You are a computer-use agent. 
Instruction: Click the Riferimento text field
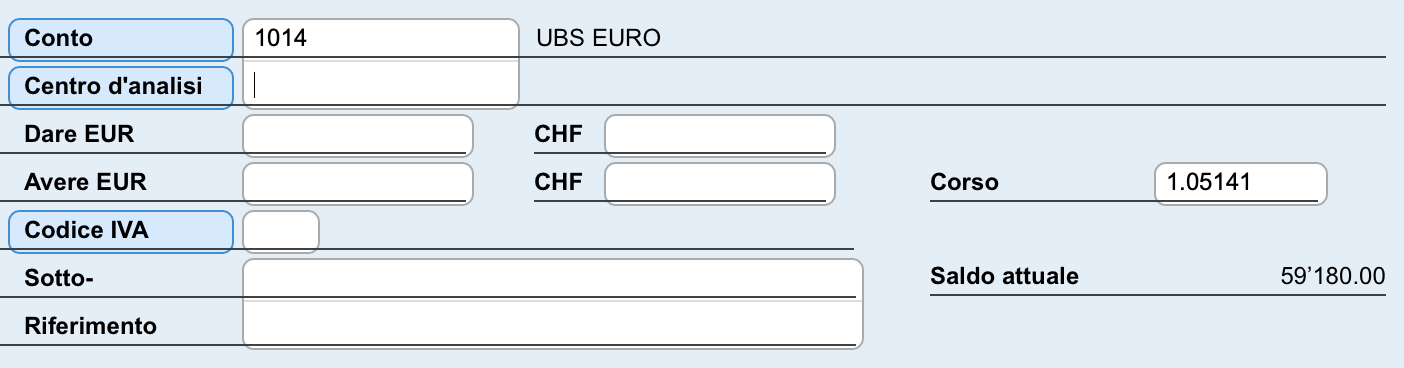coord(553,325)
